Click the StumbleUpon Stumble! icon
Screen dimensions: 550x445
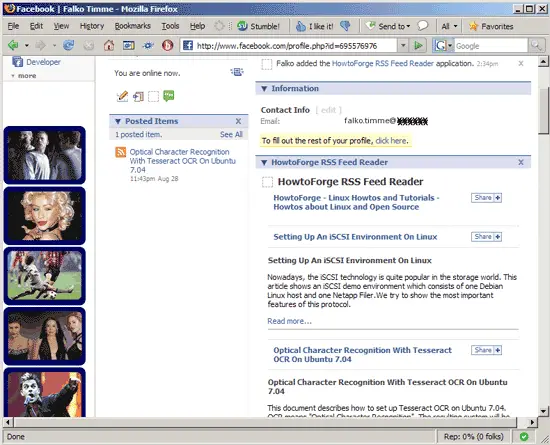pyautogui.click(x=242, y=26)
